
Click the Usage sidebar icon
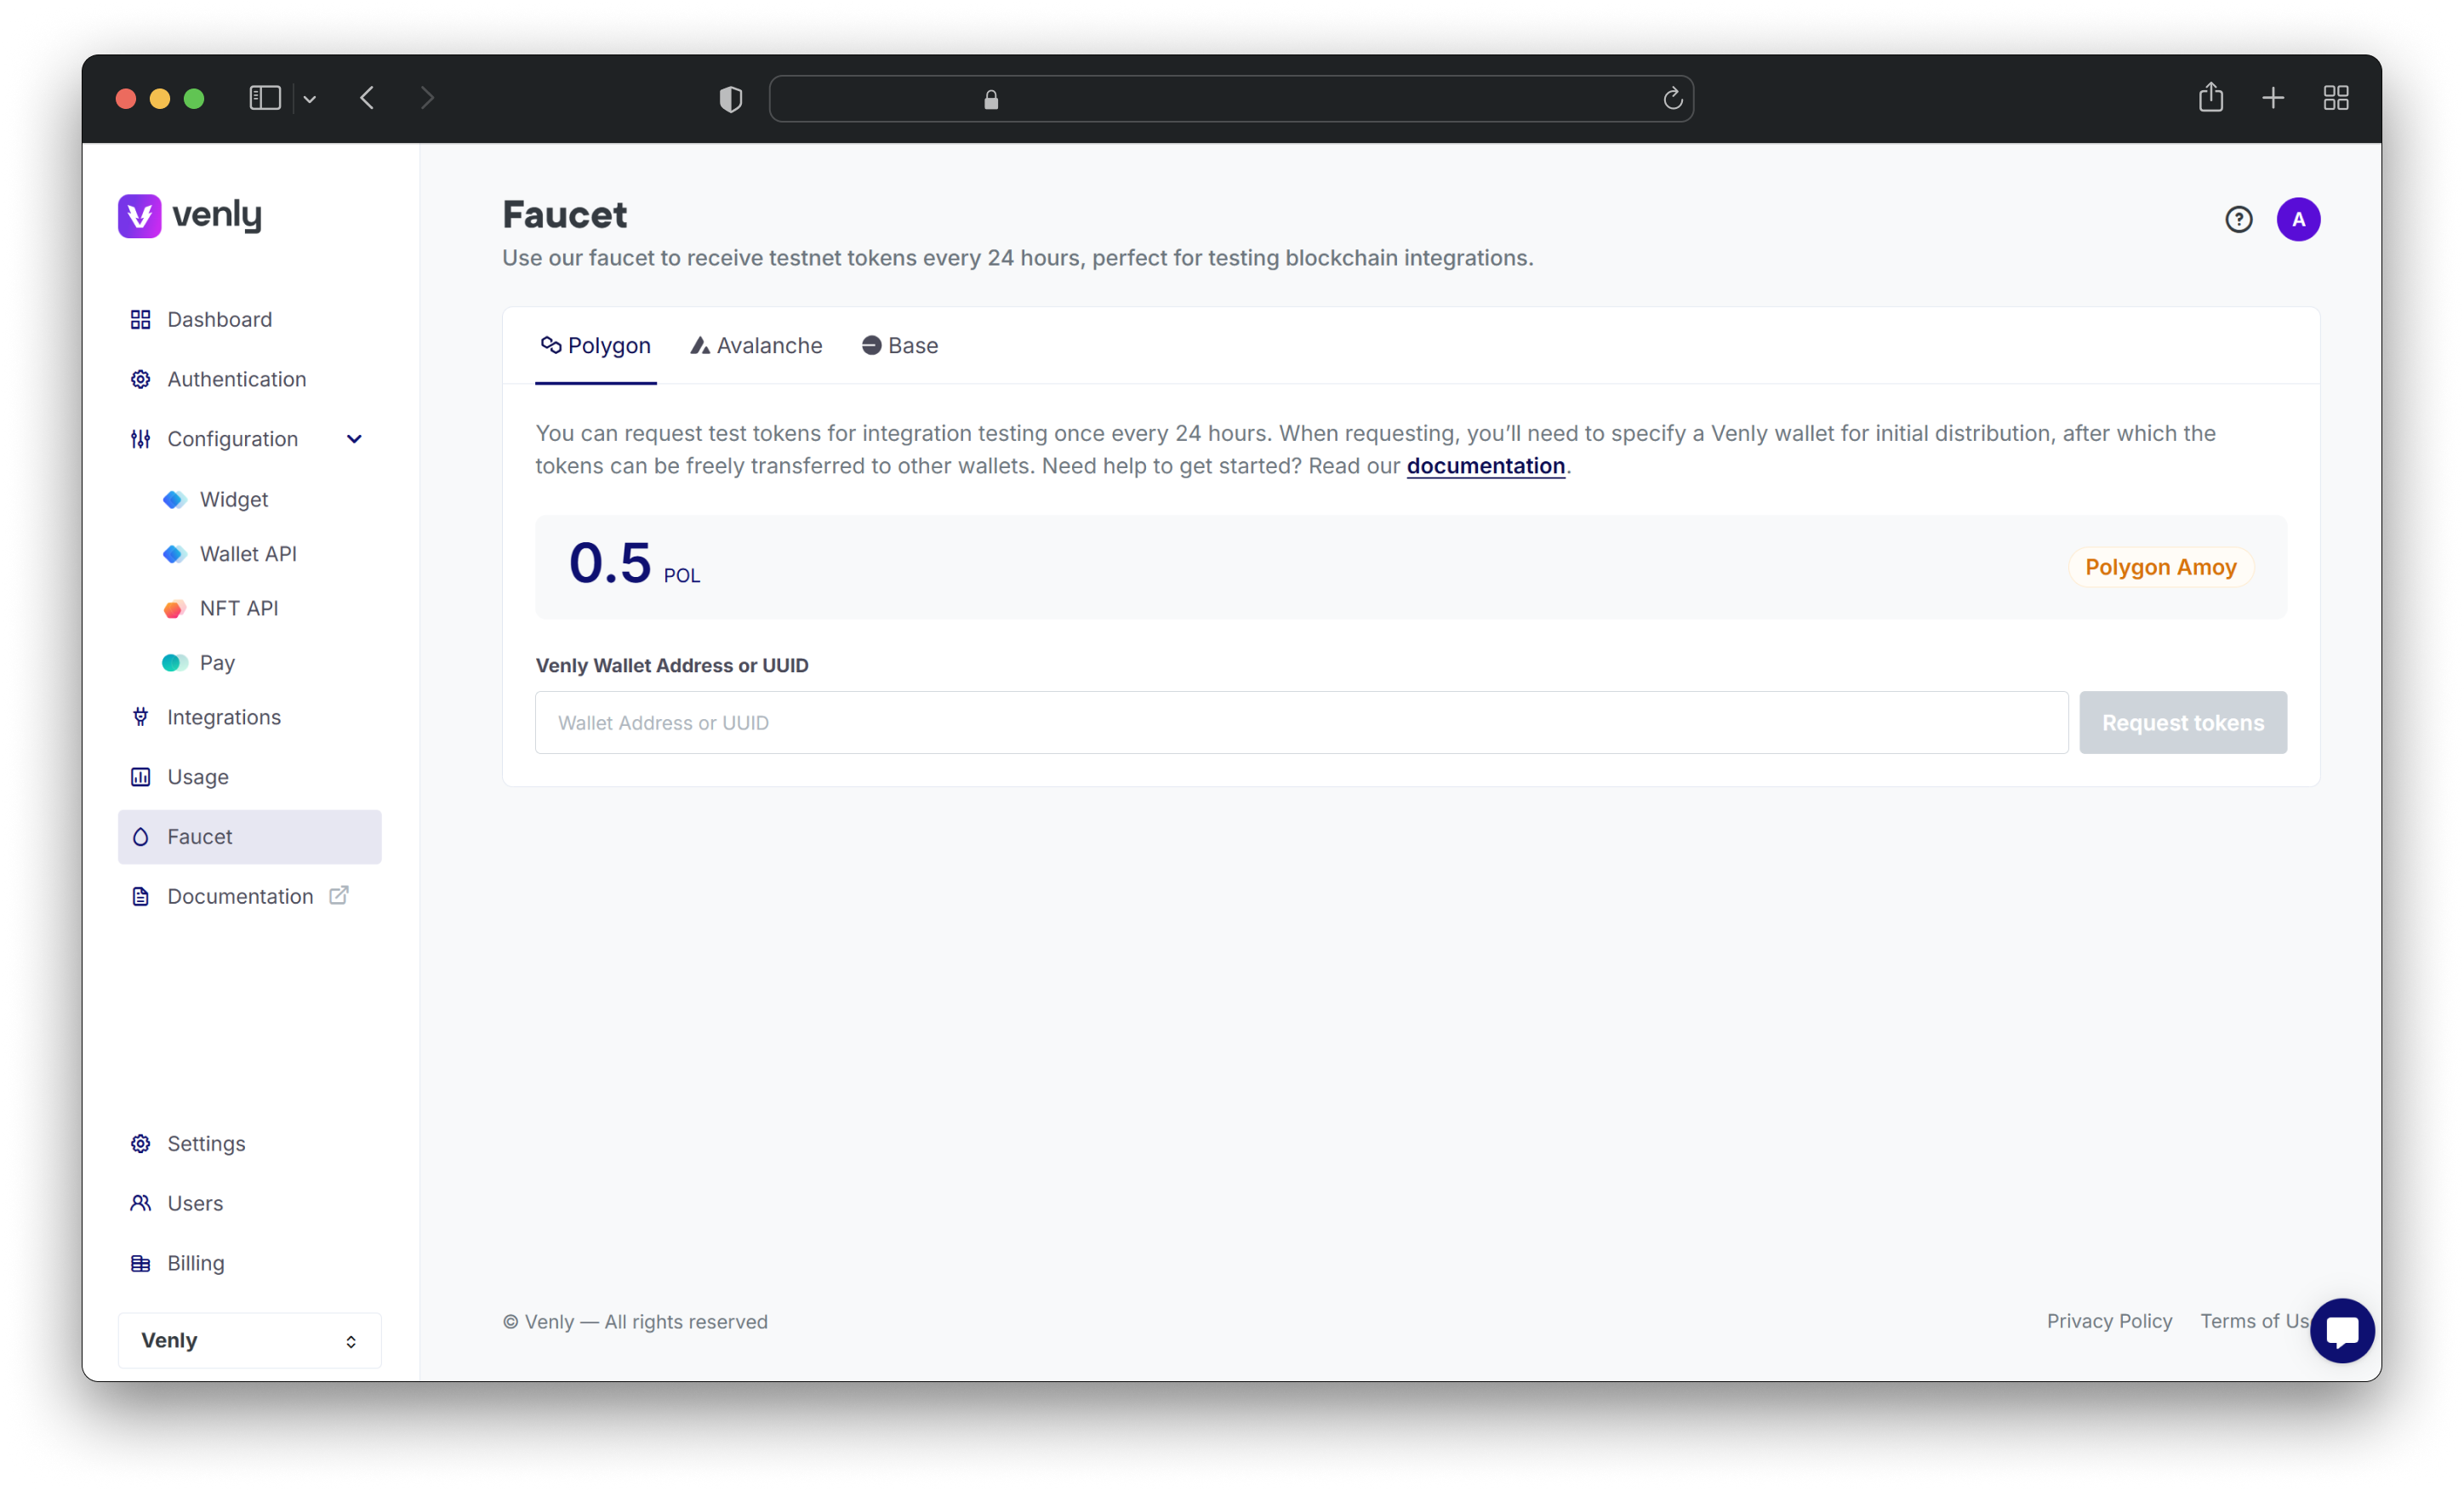140,774
